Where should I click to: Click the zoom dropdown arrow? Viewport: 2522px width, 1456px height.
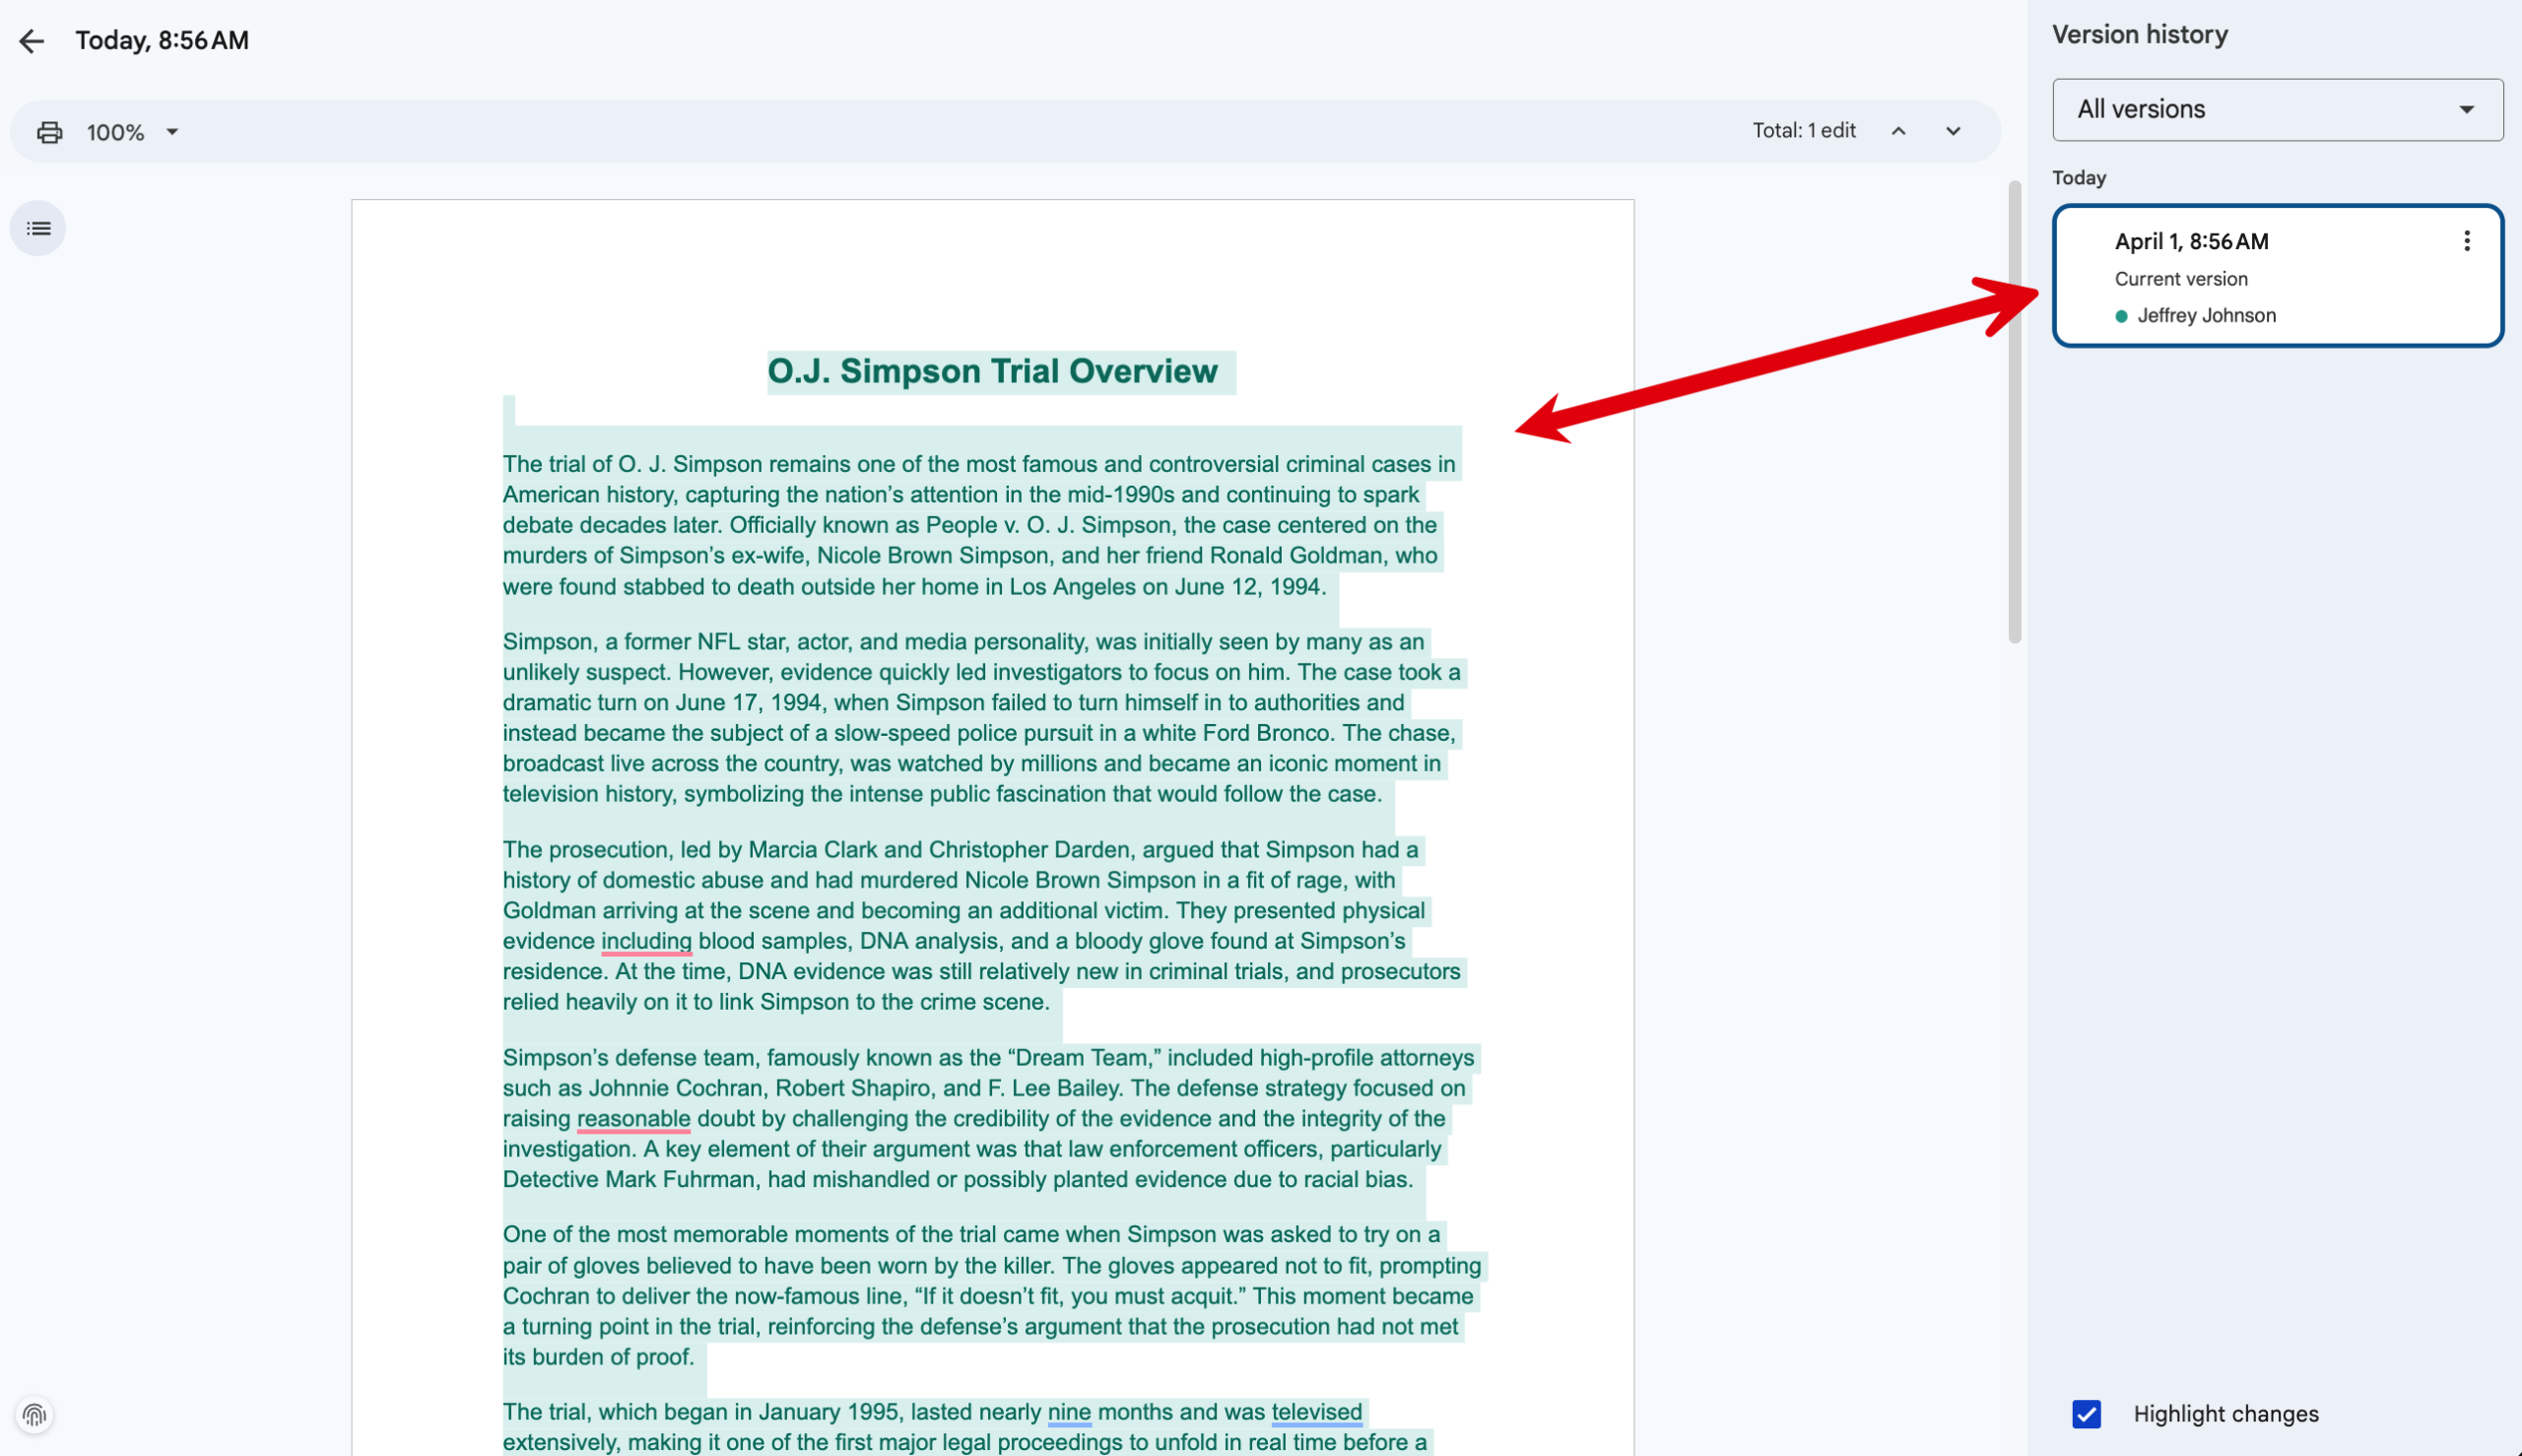pyautogui.click(x=172, y=132)
